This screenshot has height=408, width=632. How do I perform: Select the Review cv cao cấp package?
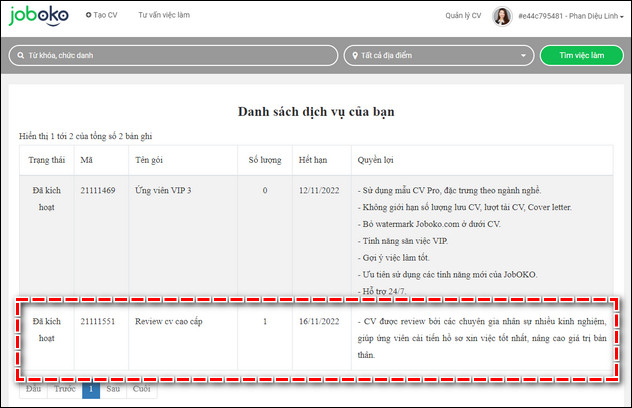point(168,323)
